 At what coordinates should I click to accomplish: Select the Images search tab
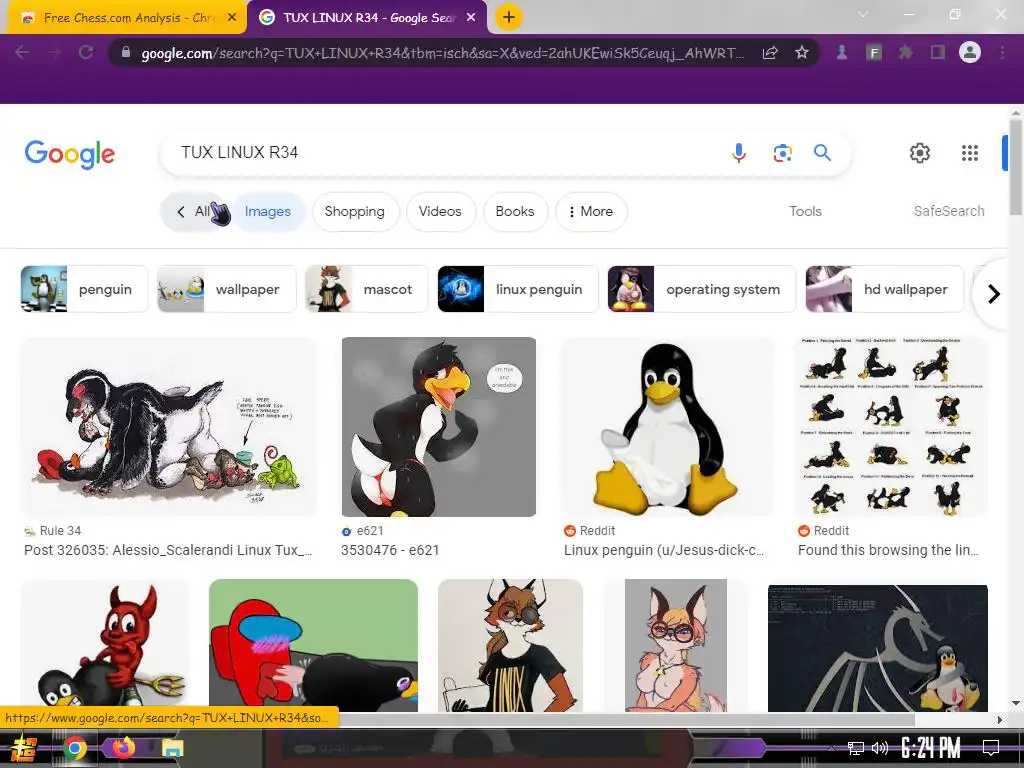click(268, 212)
